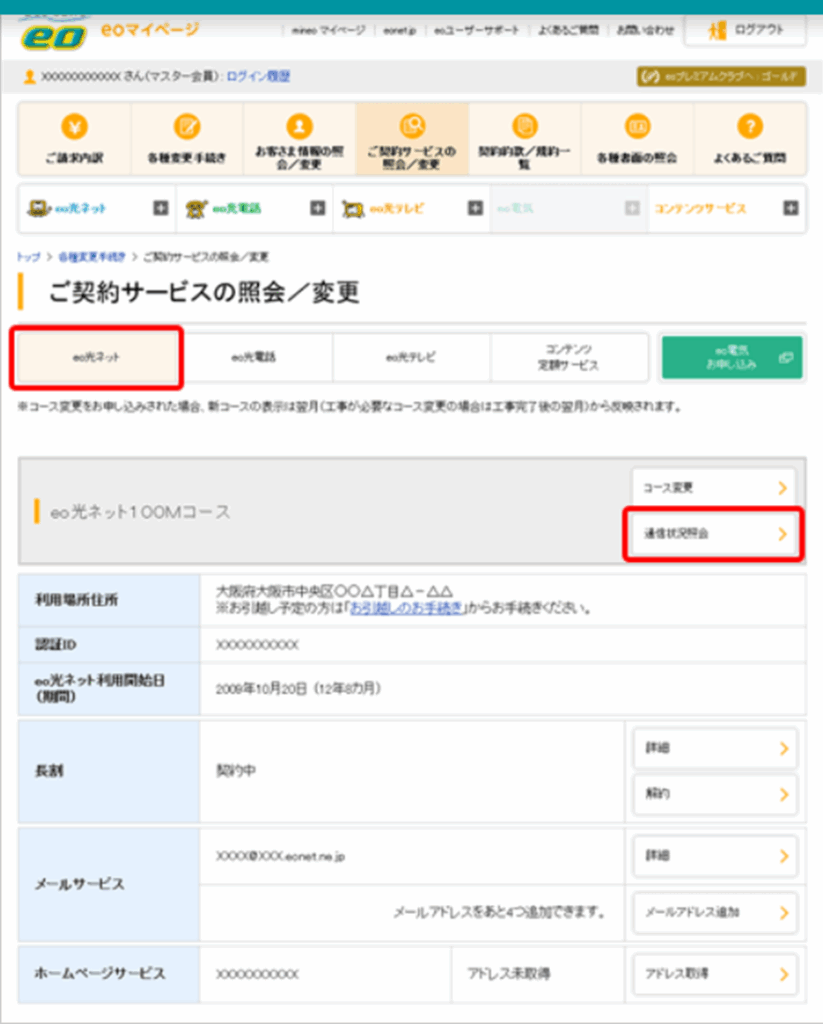Expand the コンテンツサービス plus icon
Image resolution: width=823 pixels, height=1024 pixels.
(x=791, y=208)
